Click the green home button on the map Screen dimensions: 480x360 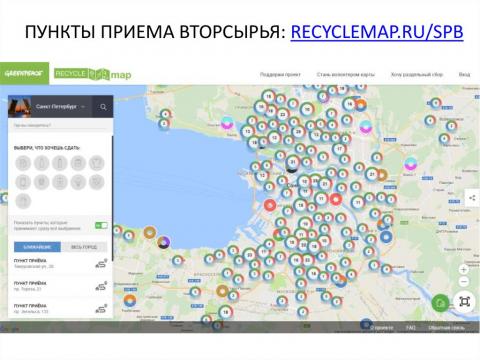coord(441,303)
